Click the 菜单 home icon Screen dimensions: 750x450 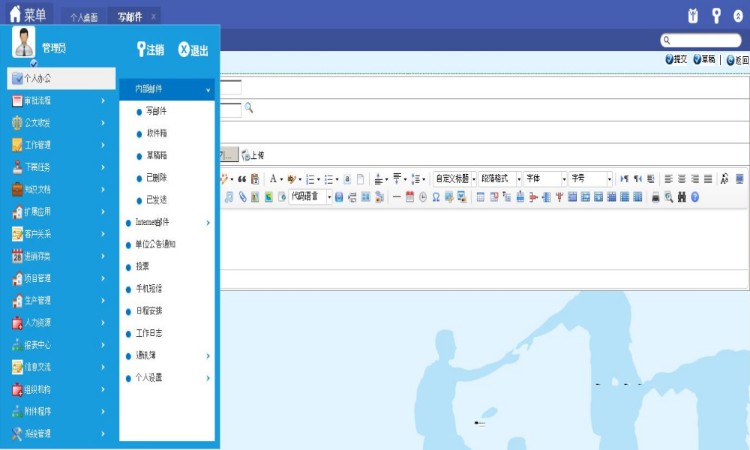15,14
